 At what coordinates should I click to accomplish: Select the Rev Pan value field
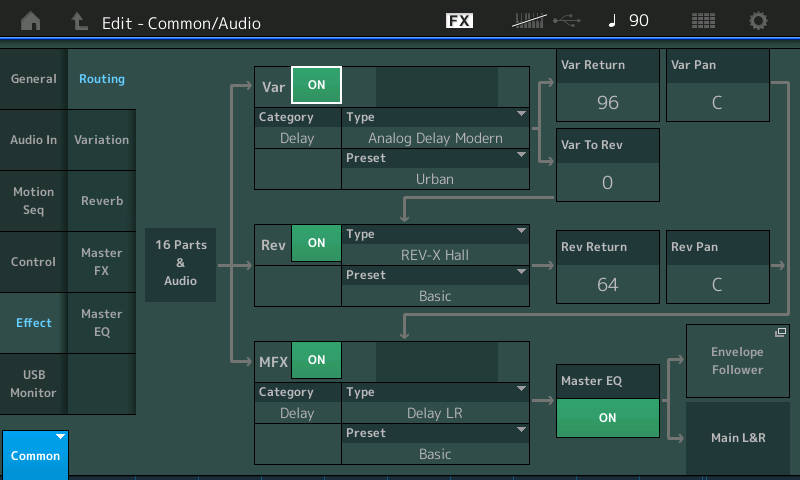717,284
